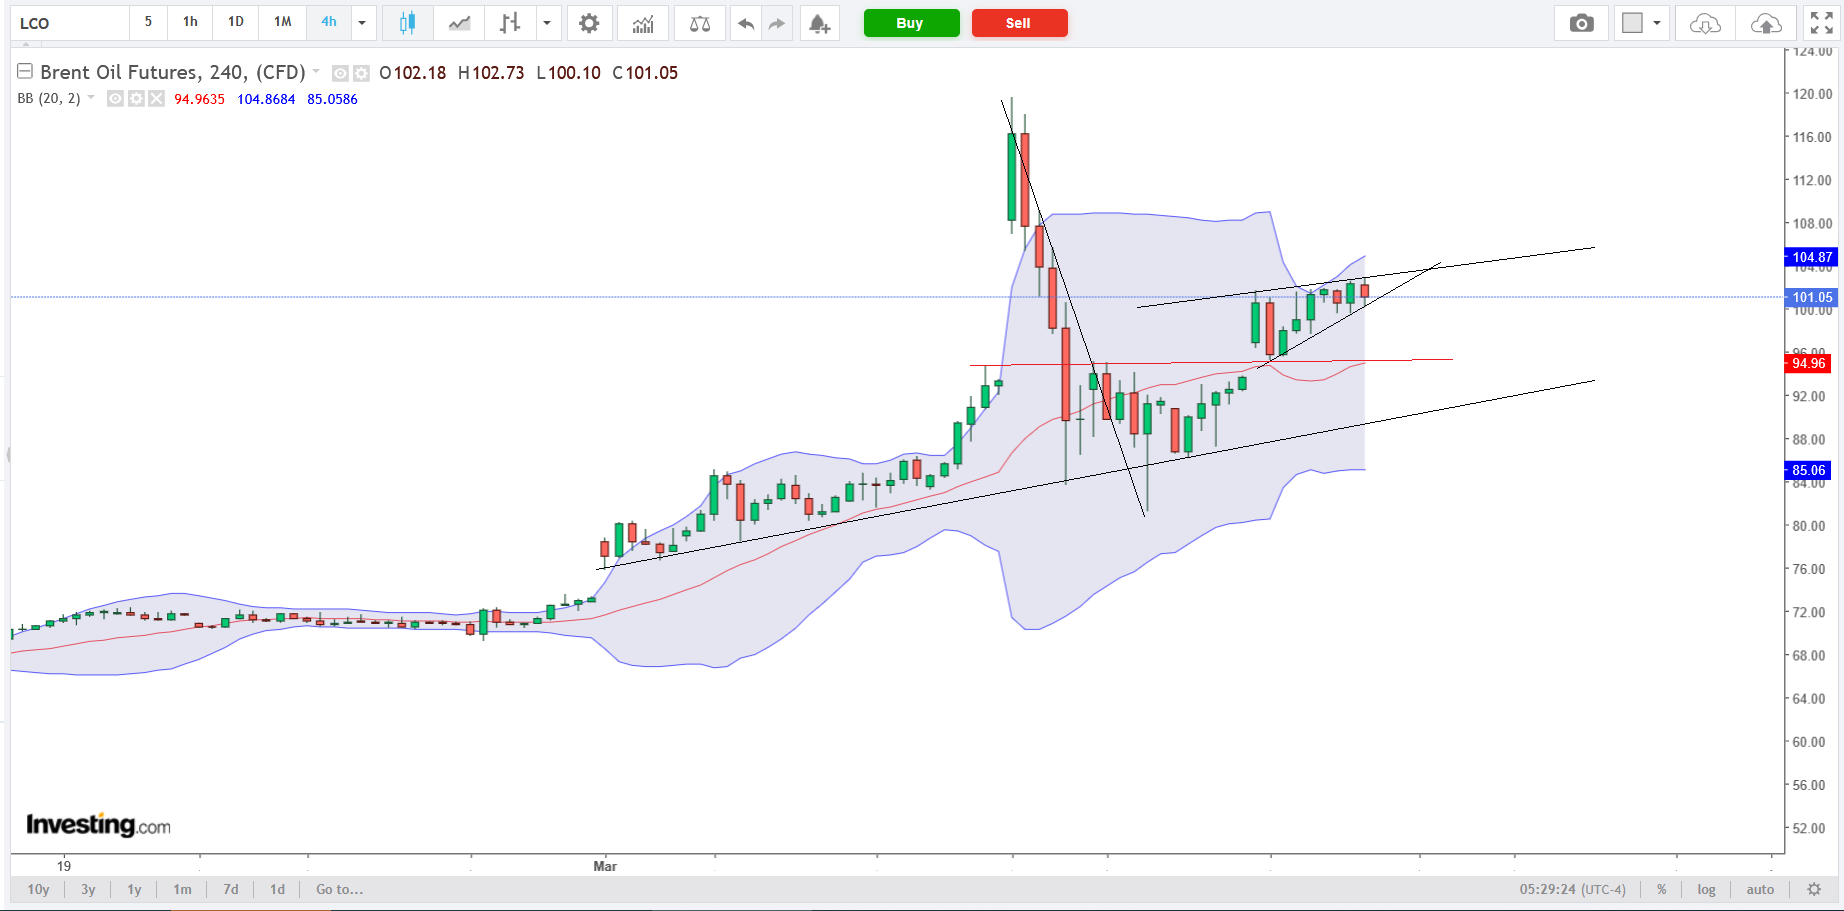Open chart properties gear in top toolbar
Viewport: 1844px width, 911px height.
coord(589,23)
